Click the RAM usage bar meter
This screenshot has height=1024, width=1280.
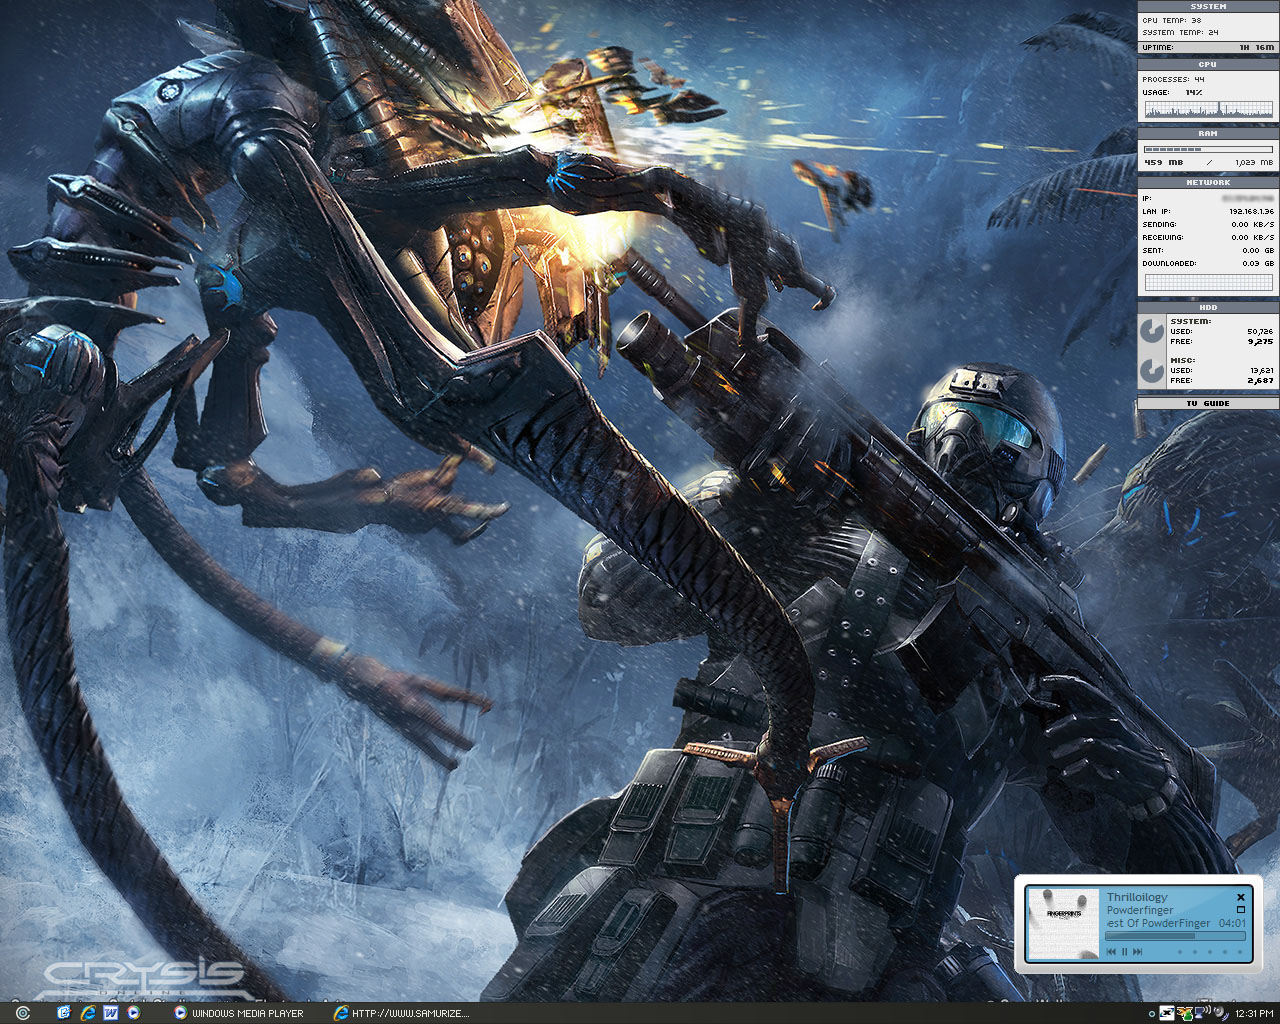tap(1208, 150)
